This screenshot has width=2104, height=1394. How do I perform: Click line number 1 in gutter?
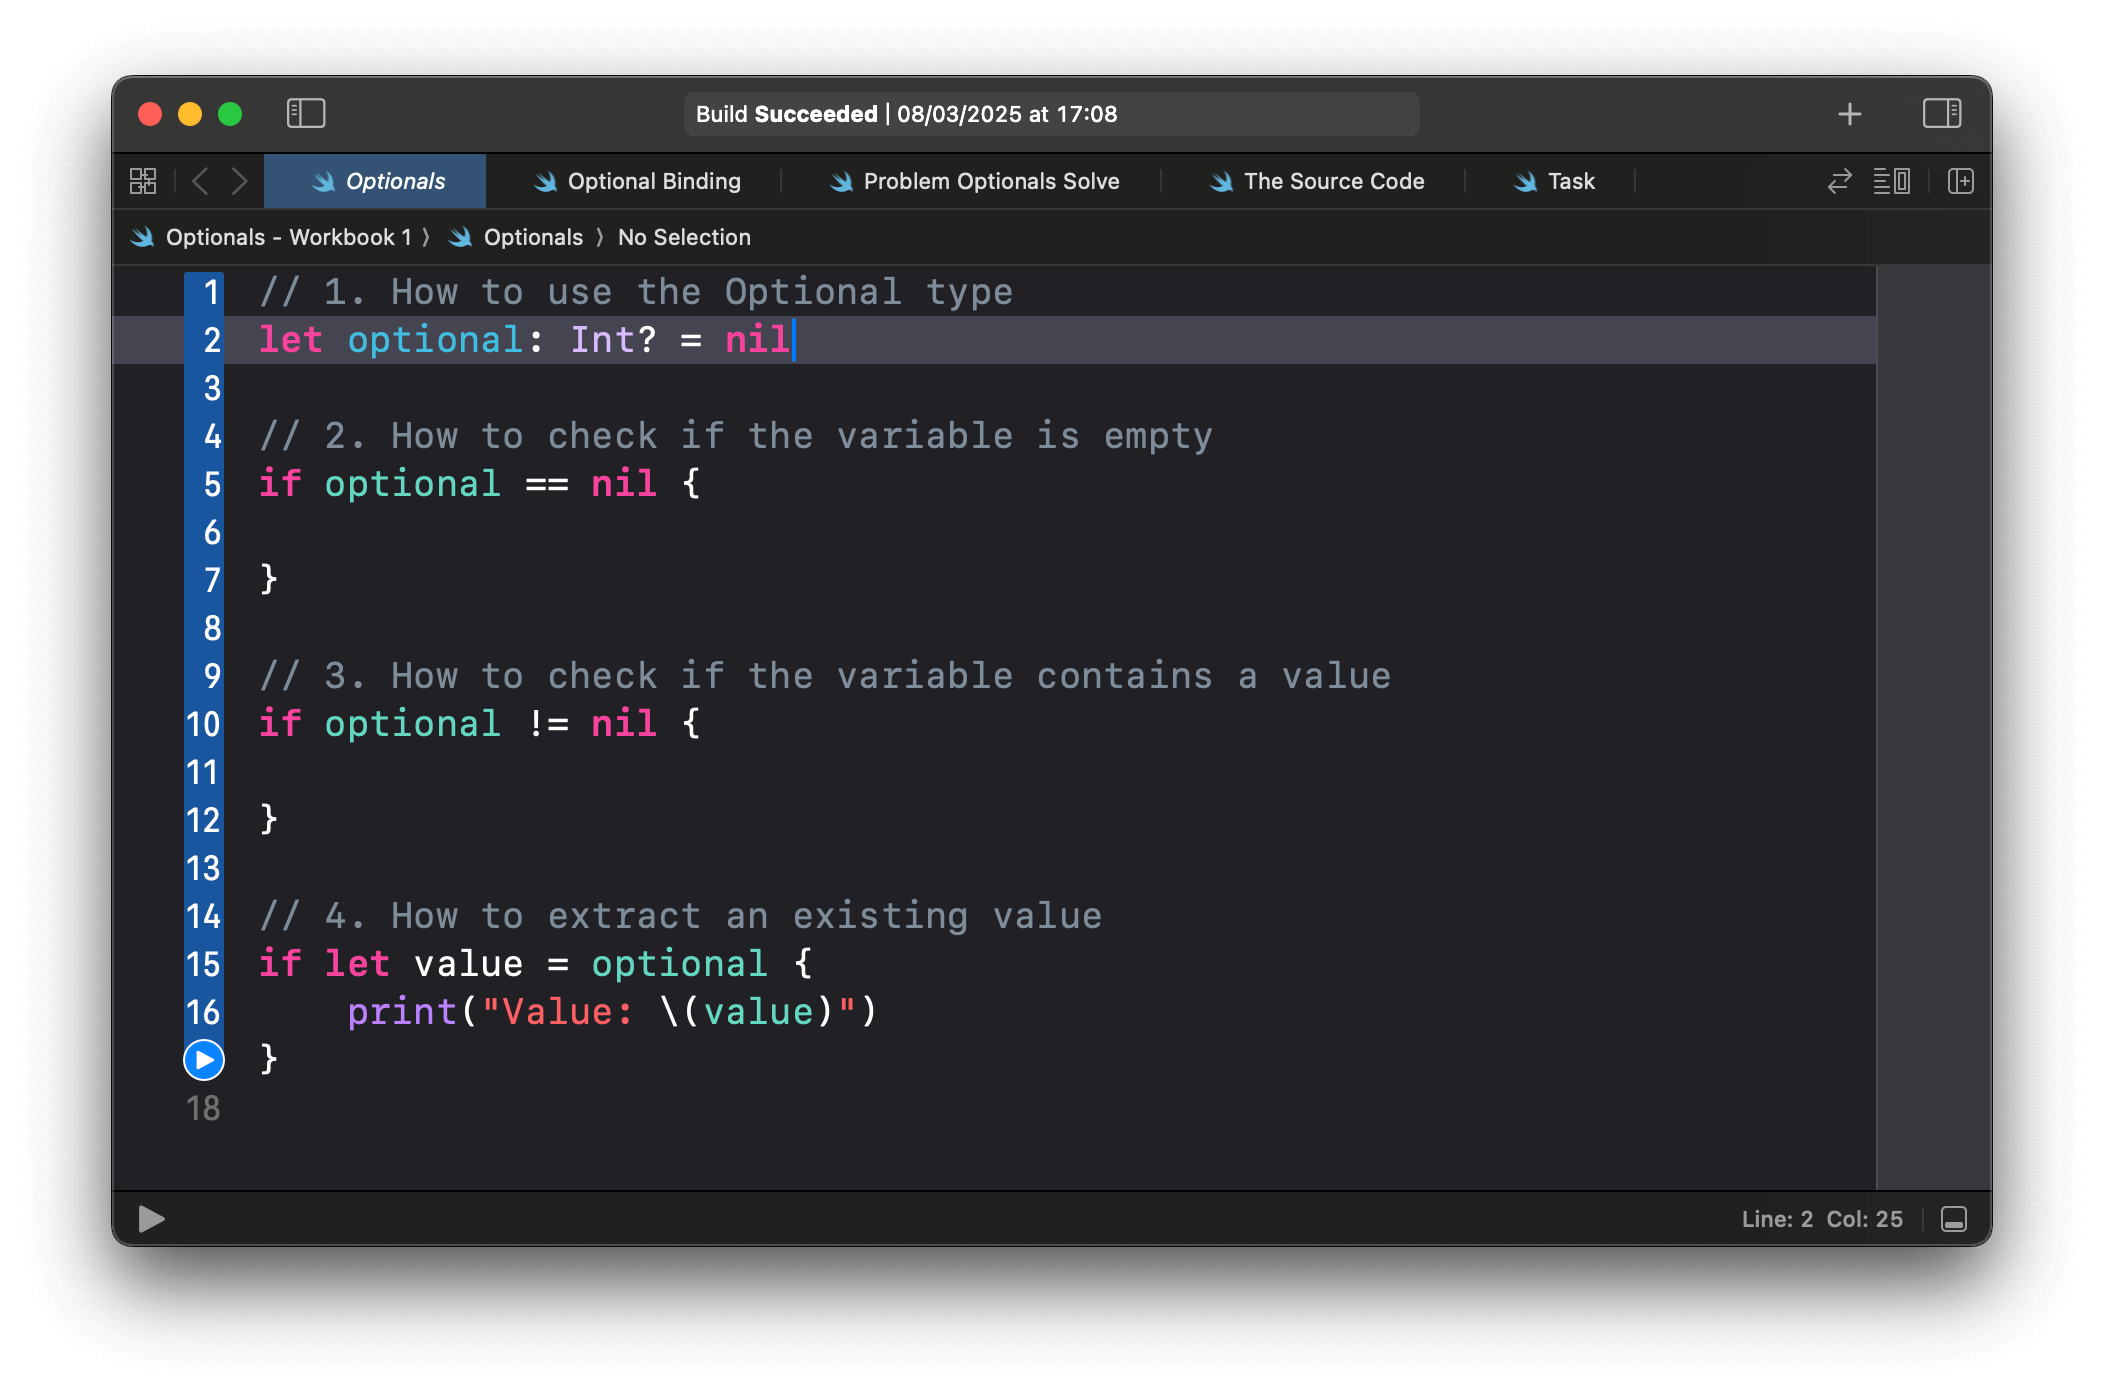click(x=212, y=292)
